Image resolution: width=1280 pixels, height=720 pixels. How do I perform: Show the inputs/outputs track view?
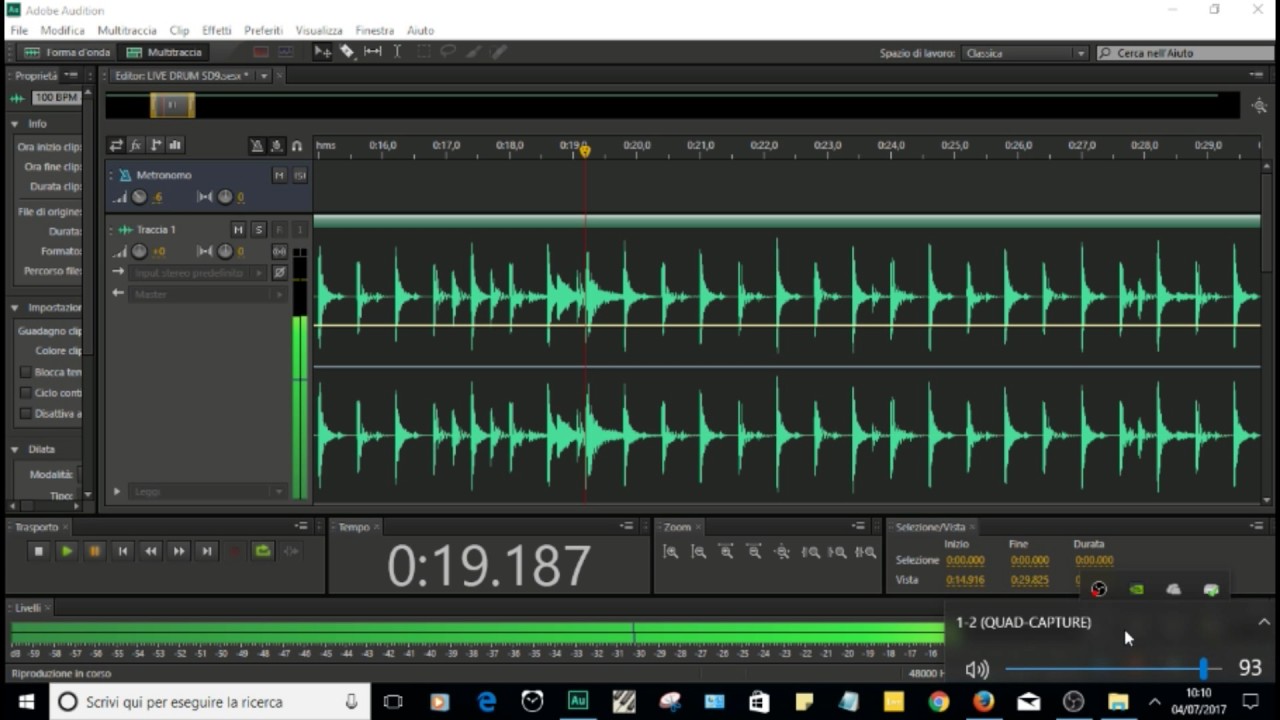click(x=117, y=146)
